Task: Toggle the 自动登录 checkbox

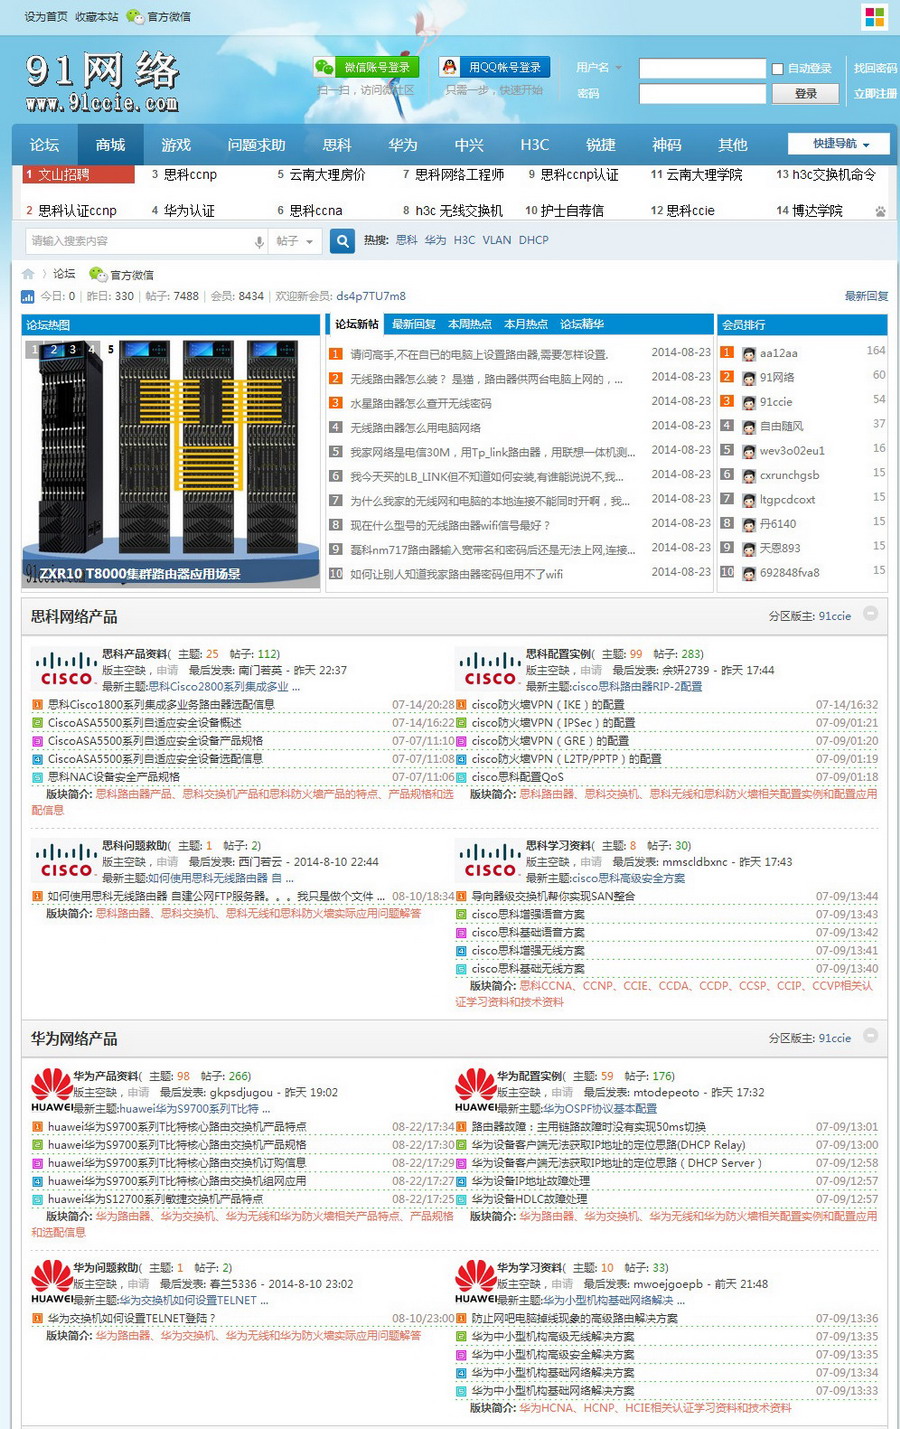Action: click(777, 69)
